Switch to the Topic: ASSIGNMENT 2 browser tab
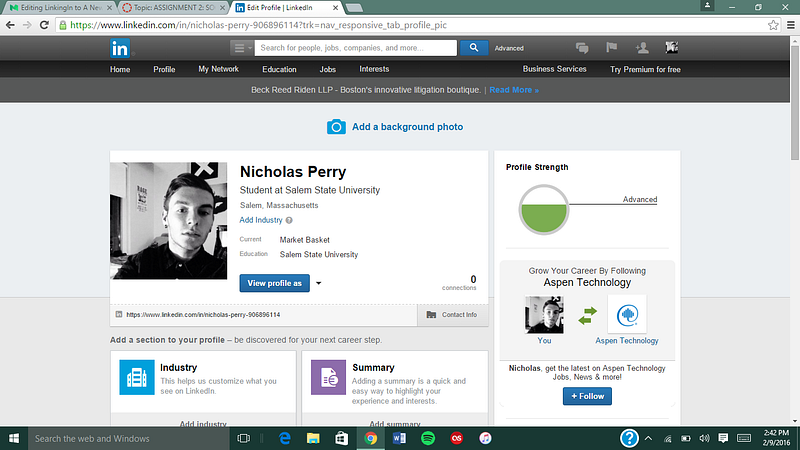 (172, 8)
